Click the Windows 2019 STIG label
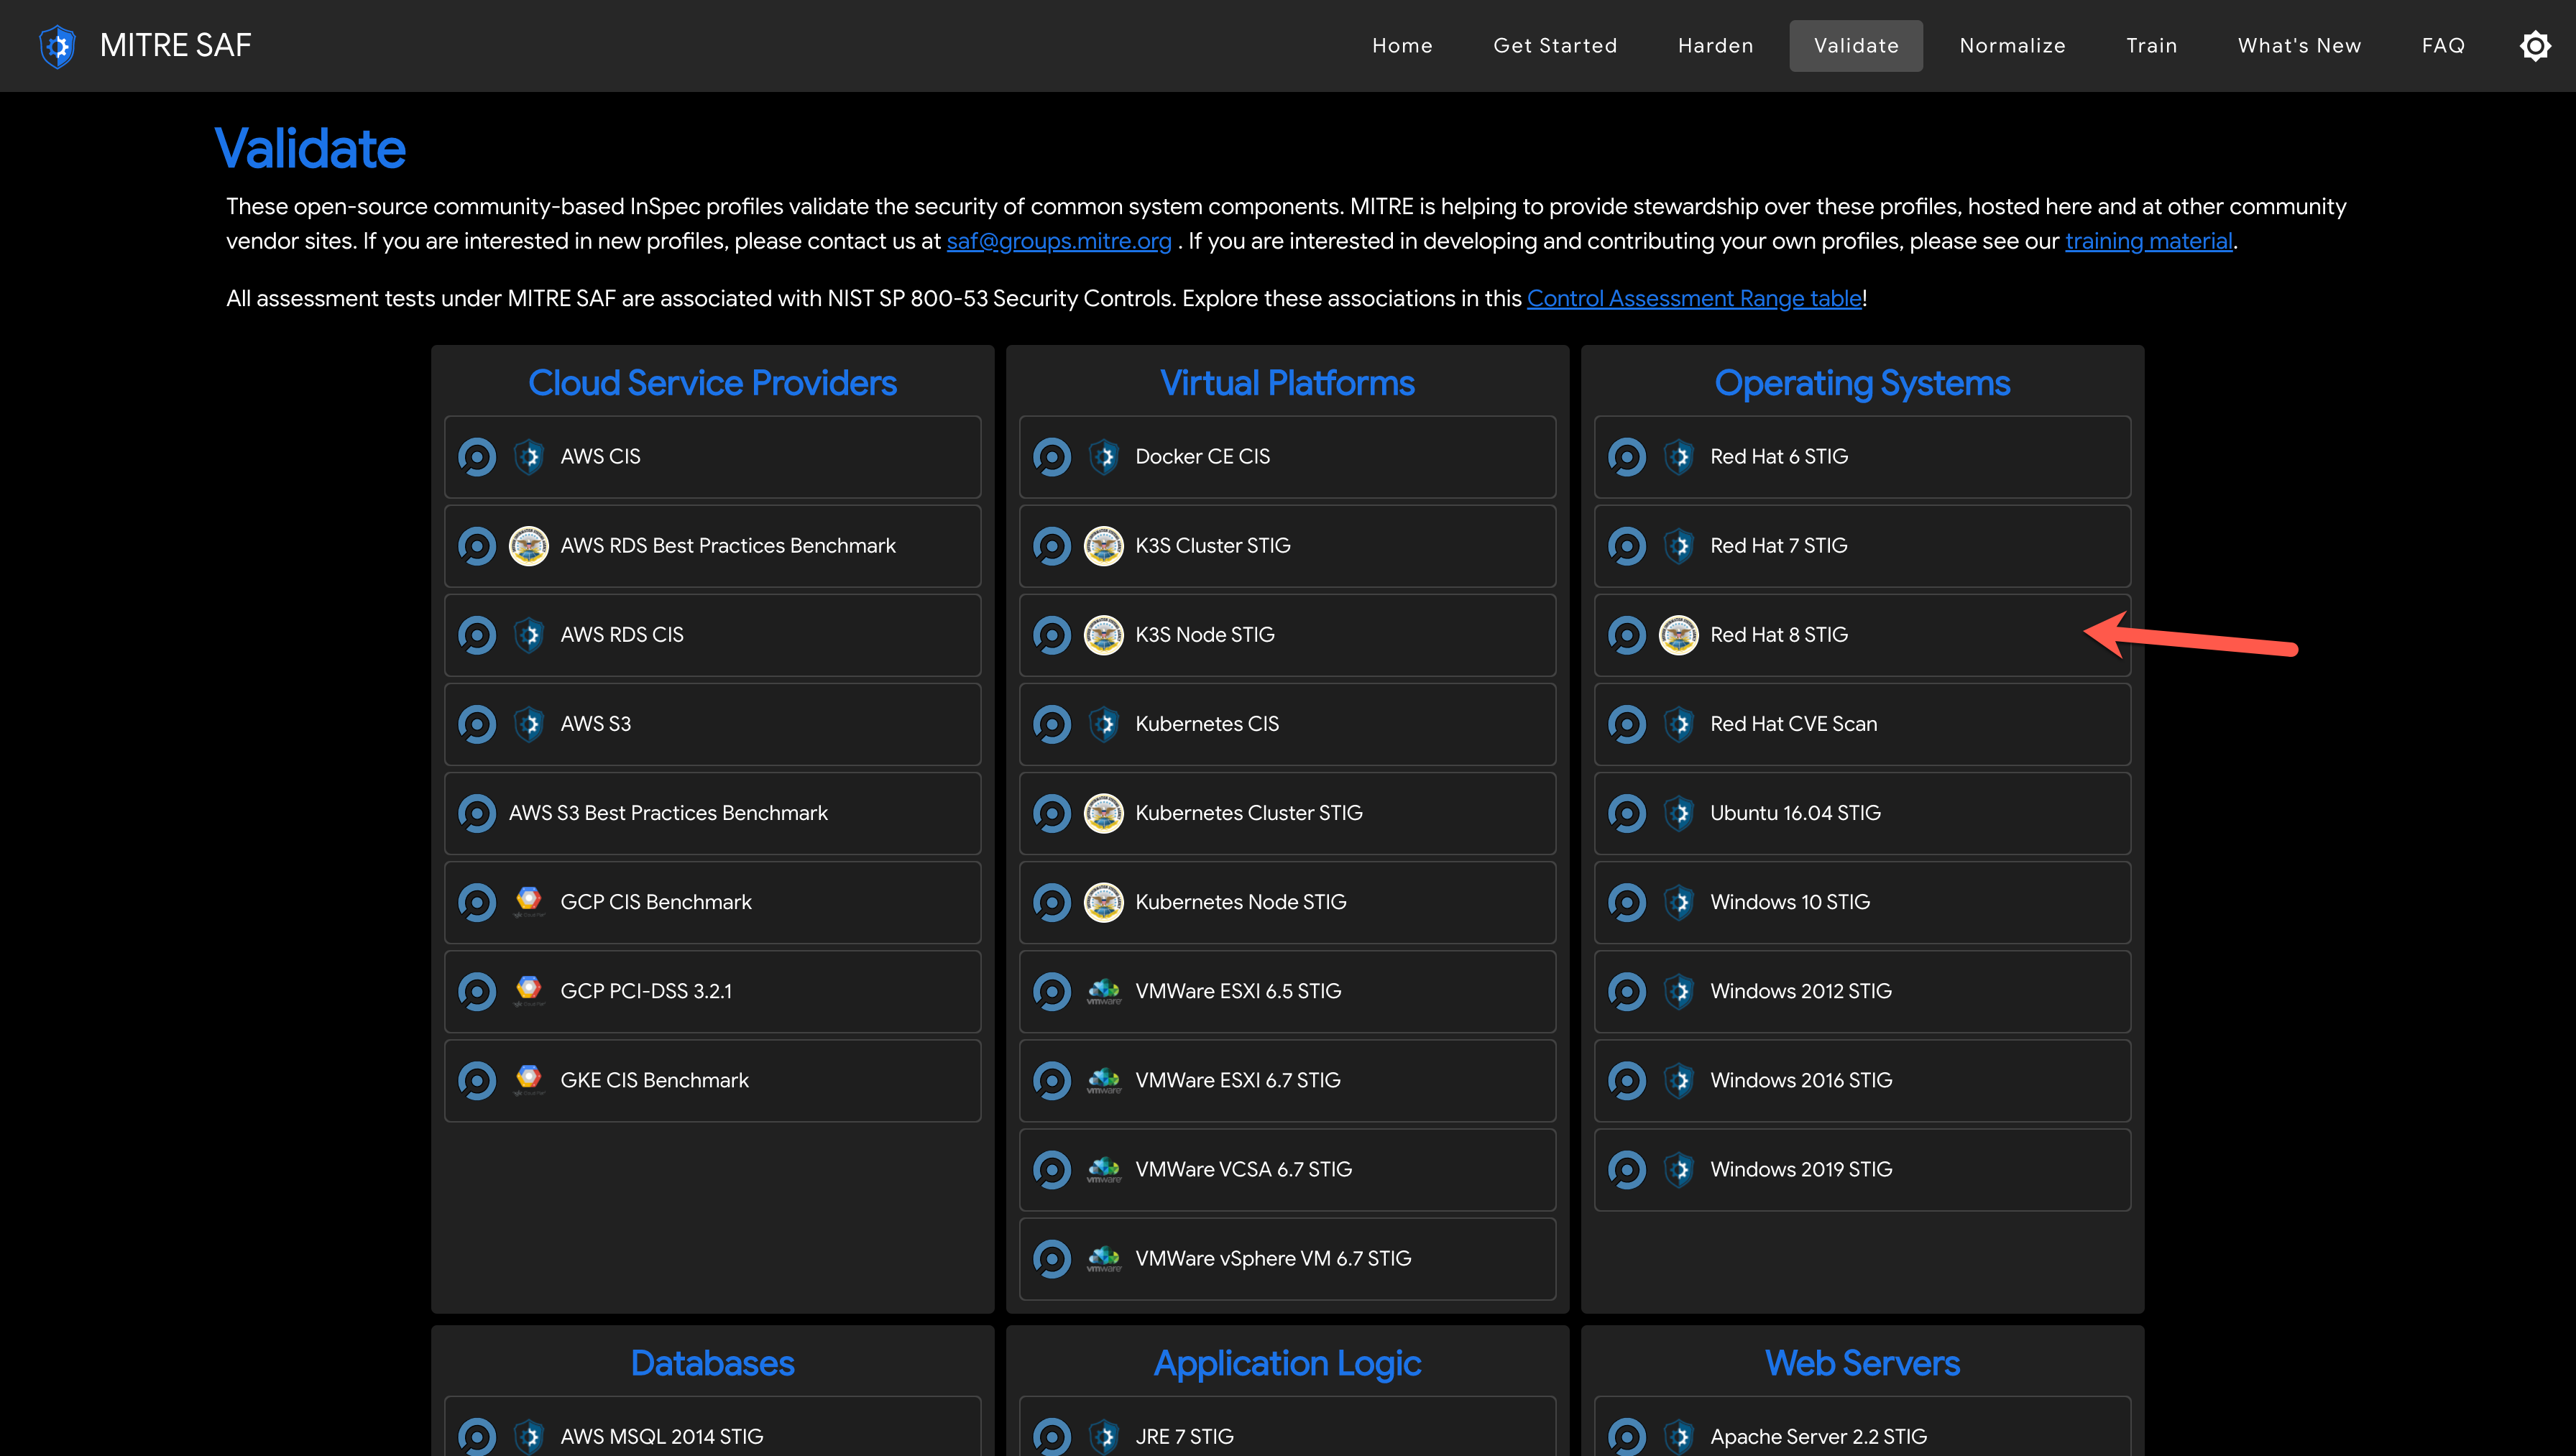The height and width of the screenshot is (1456, 2576). pos(1801,1169)
